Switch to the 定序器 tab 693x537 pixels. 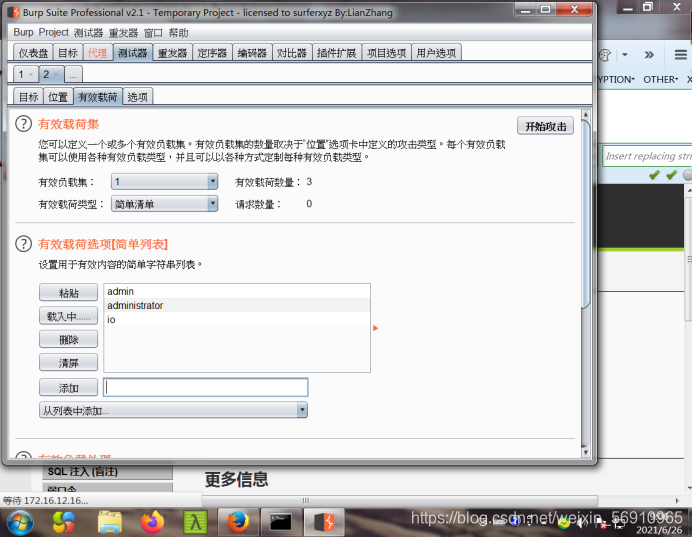click(212, 53)
